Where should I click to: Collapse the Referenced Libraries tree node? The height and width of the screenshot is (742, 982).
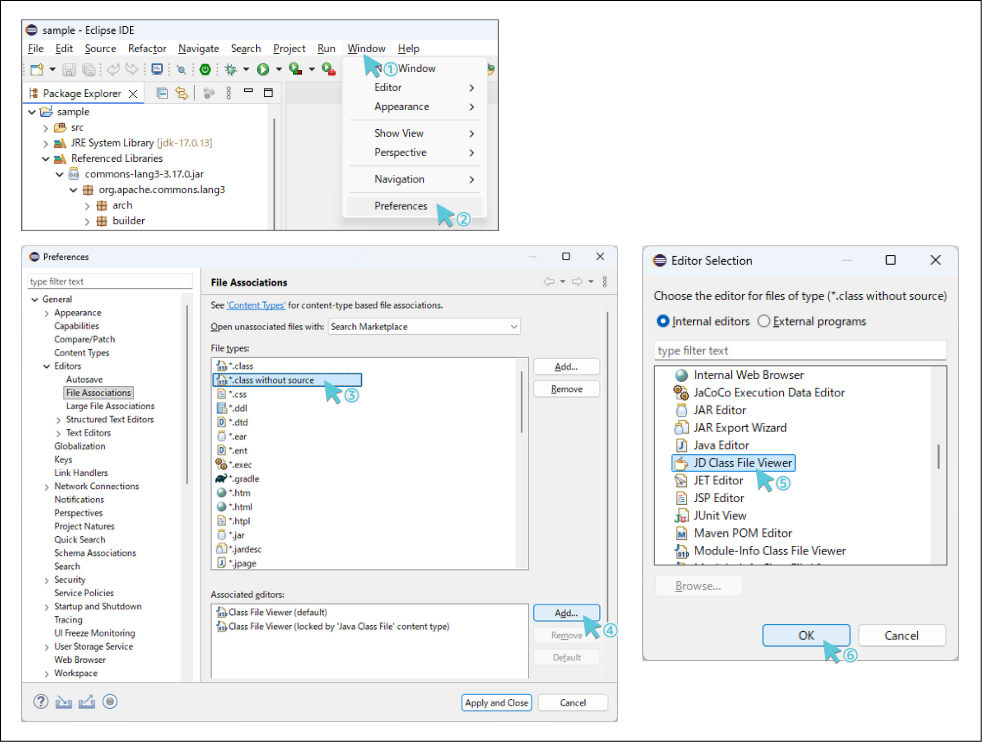[46, 158]
